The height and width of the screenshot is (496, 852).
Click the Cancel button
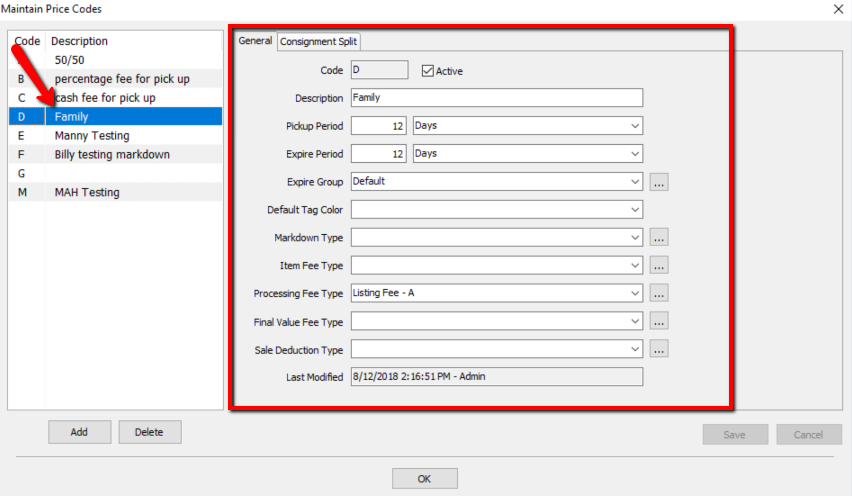(x=809, y=435)
